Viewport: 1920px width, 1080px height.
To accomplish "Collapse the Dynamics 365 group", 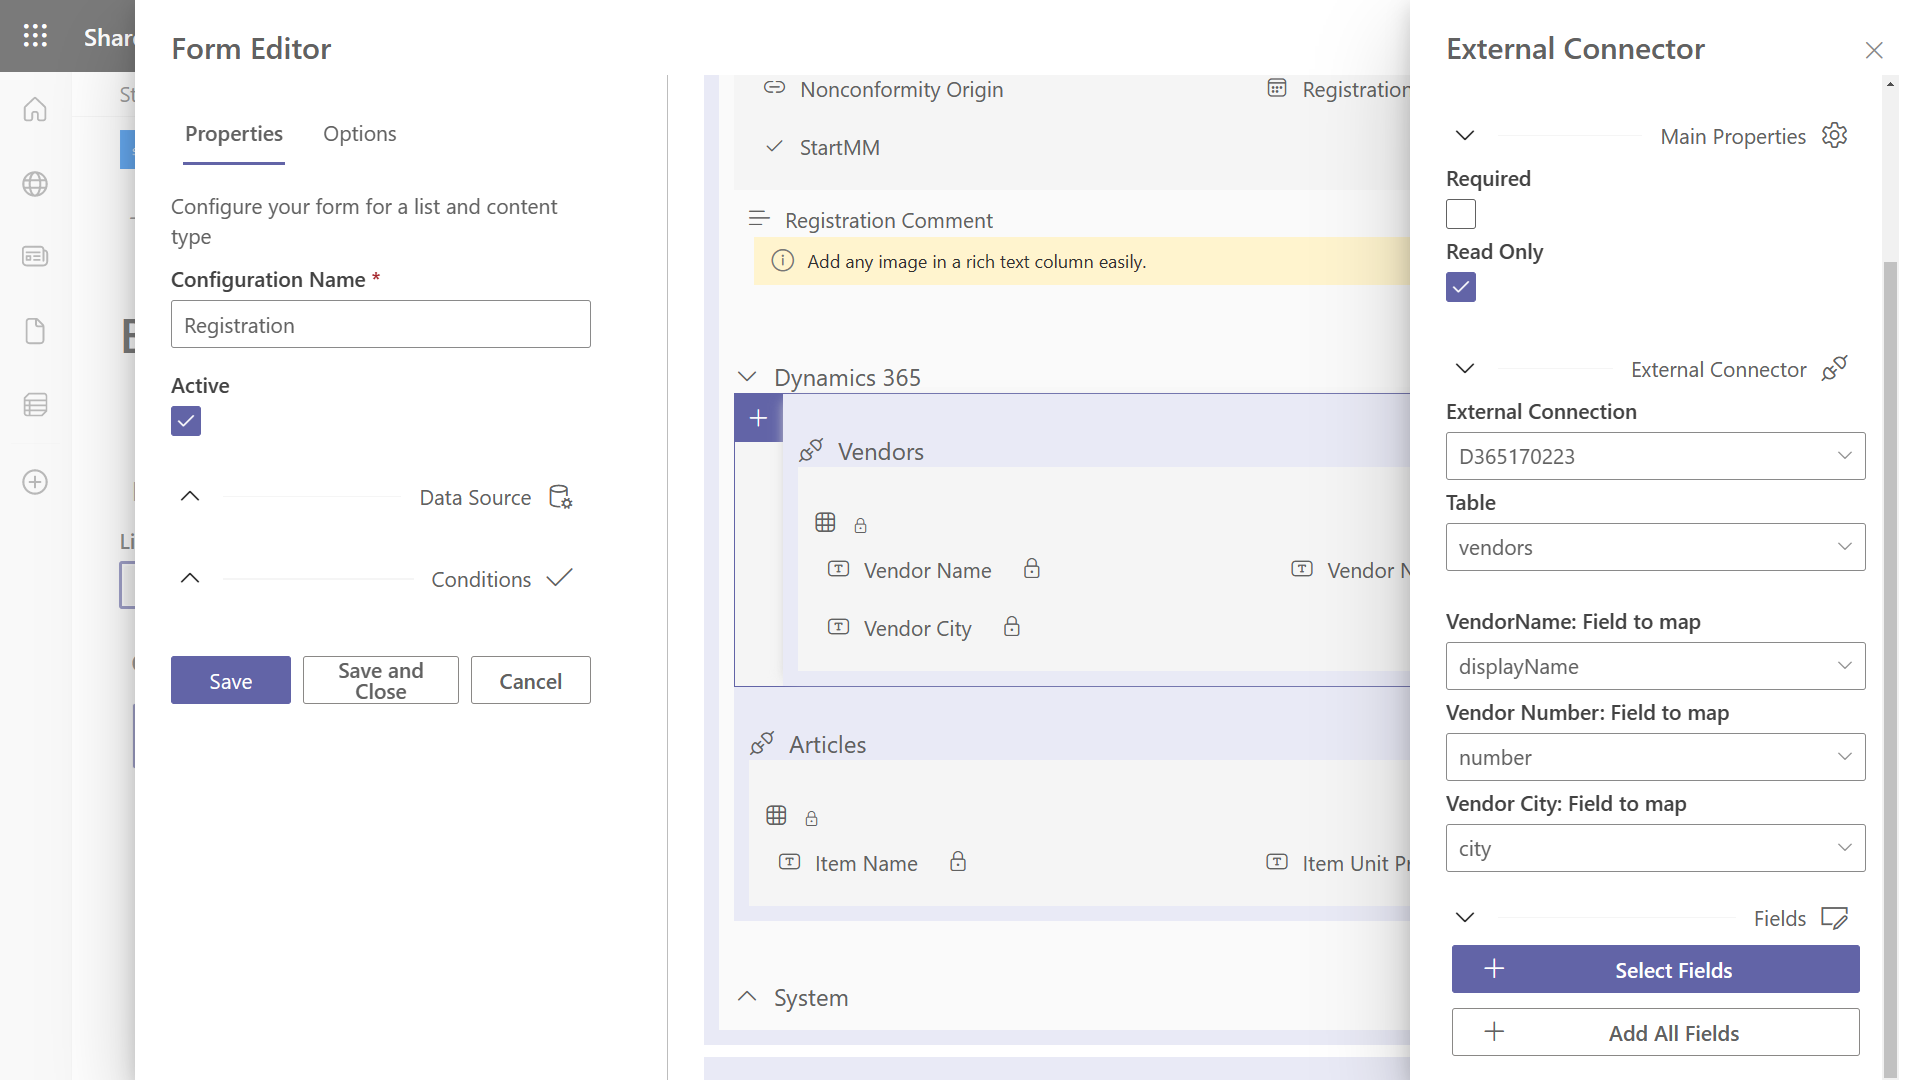I will (x=747, y=377).
